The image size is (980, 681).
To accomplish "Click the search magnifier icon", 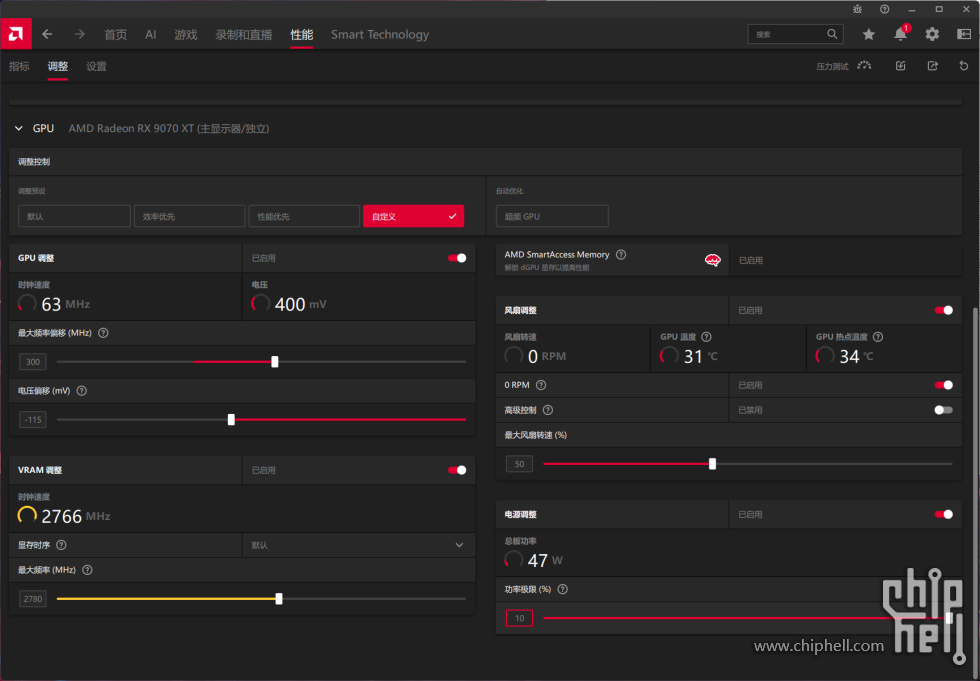I will pos(832,34).
